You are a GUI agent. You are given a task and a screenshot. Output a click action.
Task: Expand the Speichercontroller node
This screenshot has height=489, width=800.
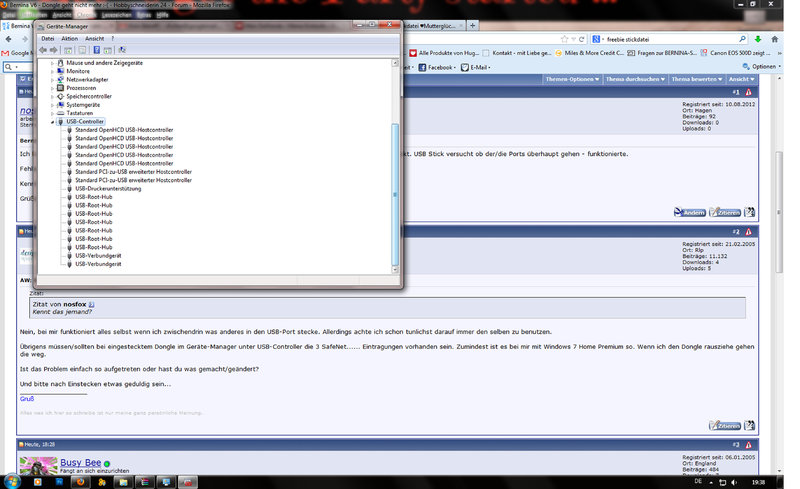pyautogui.click(x=52, y=96)
